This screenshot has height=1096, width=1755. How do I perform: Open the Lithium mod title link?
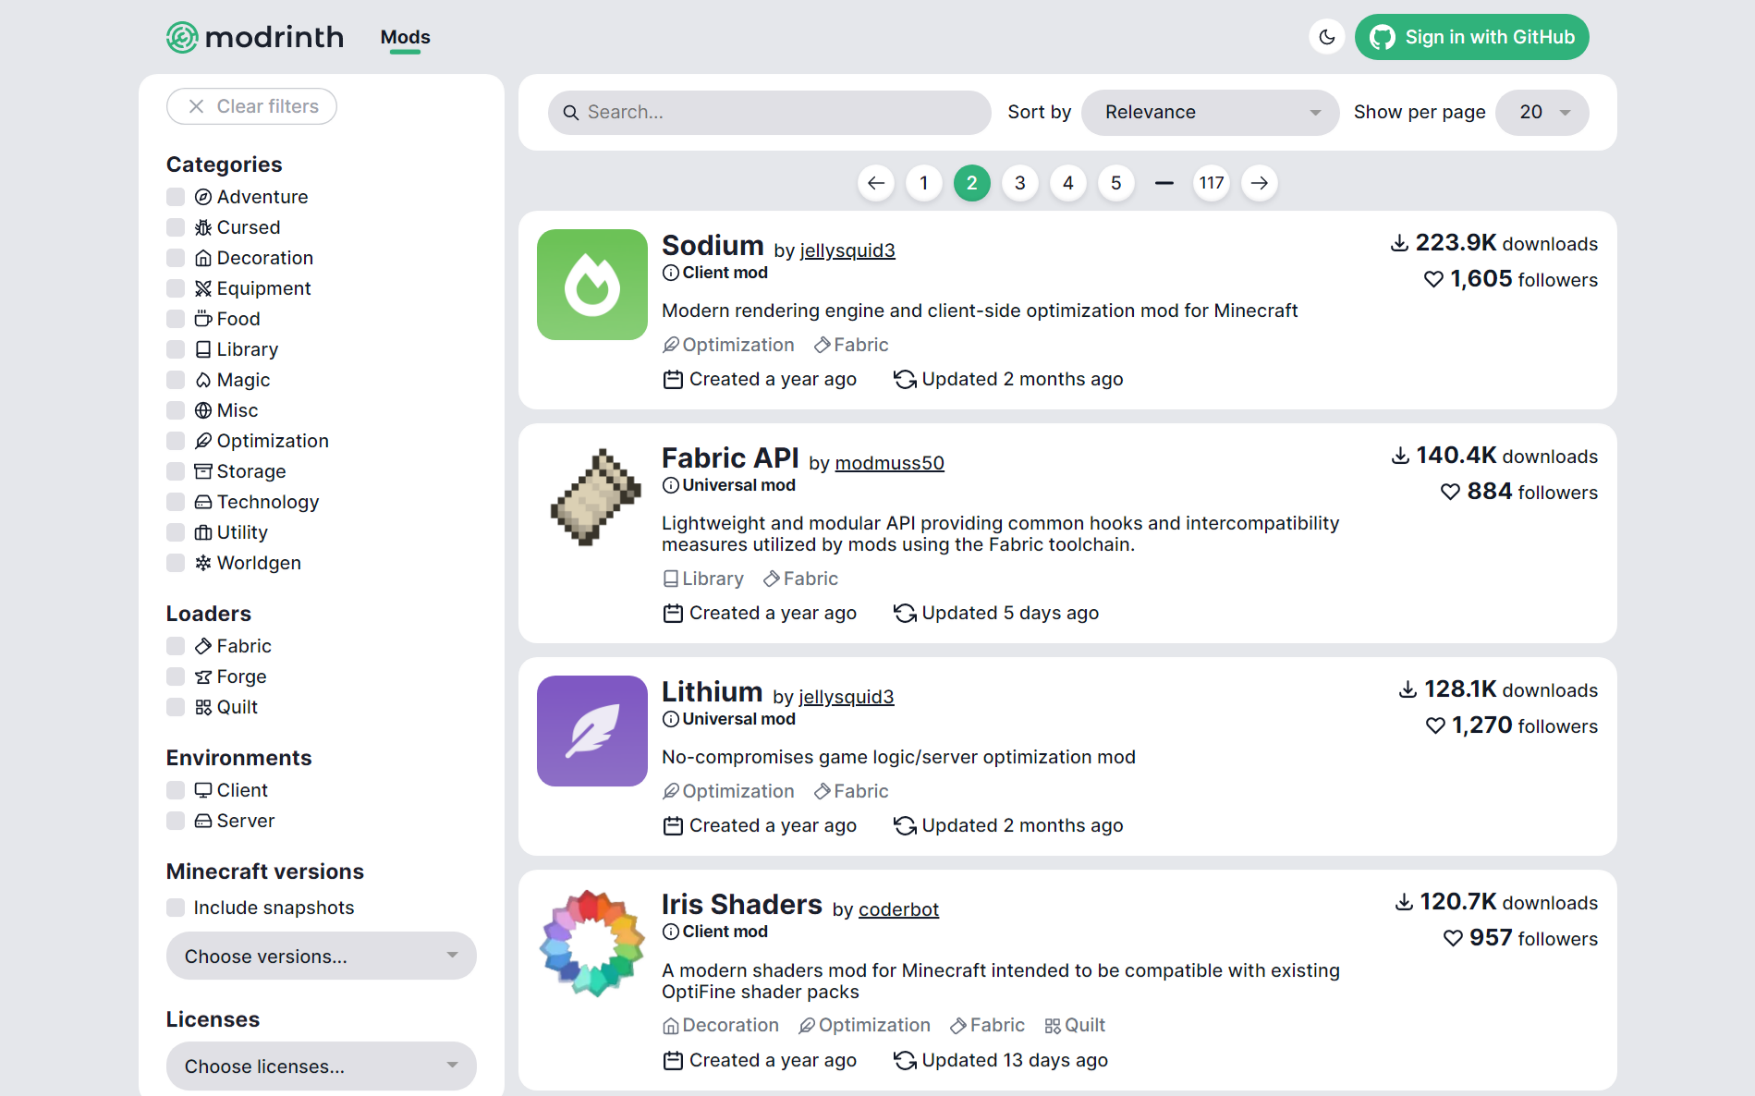click(x=712, y=692)
